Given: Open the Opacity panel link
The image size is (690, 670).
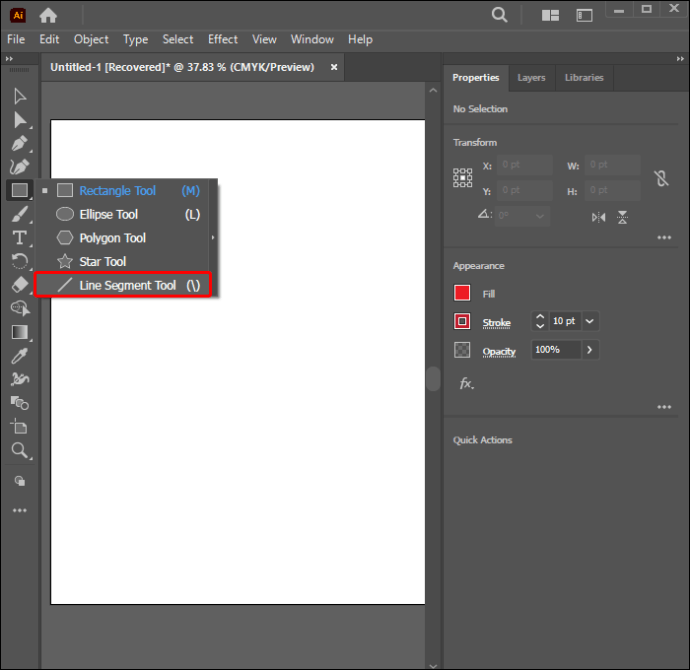Looking at the screenshot, I should (x=499, y=351).
